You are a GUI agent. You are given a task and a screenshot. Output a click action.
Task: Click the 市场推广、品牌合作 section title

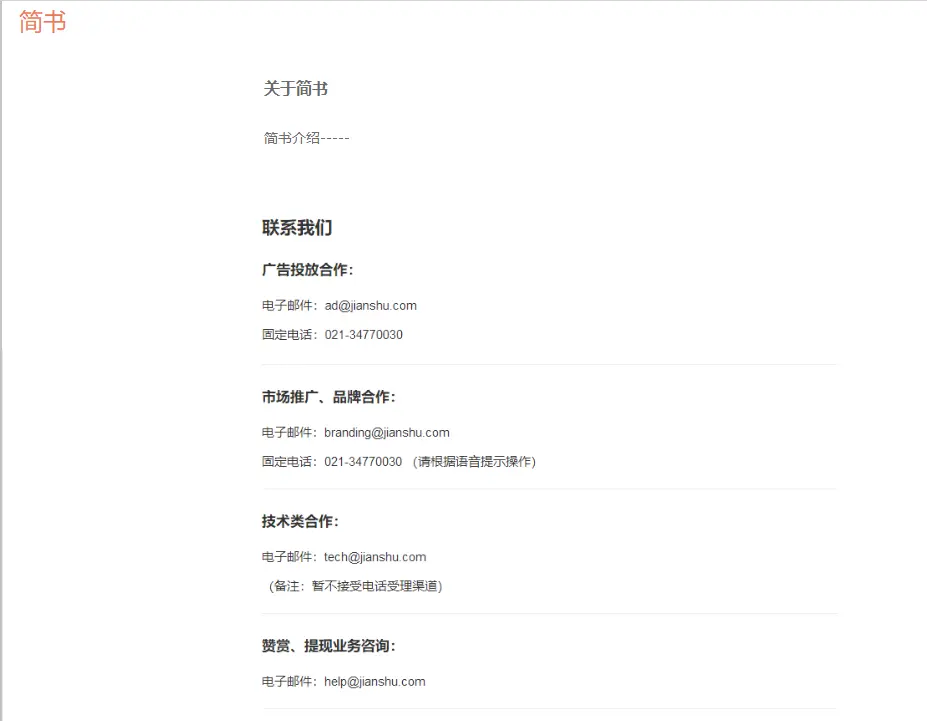[x=329, y=397]
